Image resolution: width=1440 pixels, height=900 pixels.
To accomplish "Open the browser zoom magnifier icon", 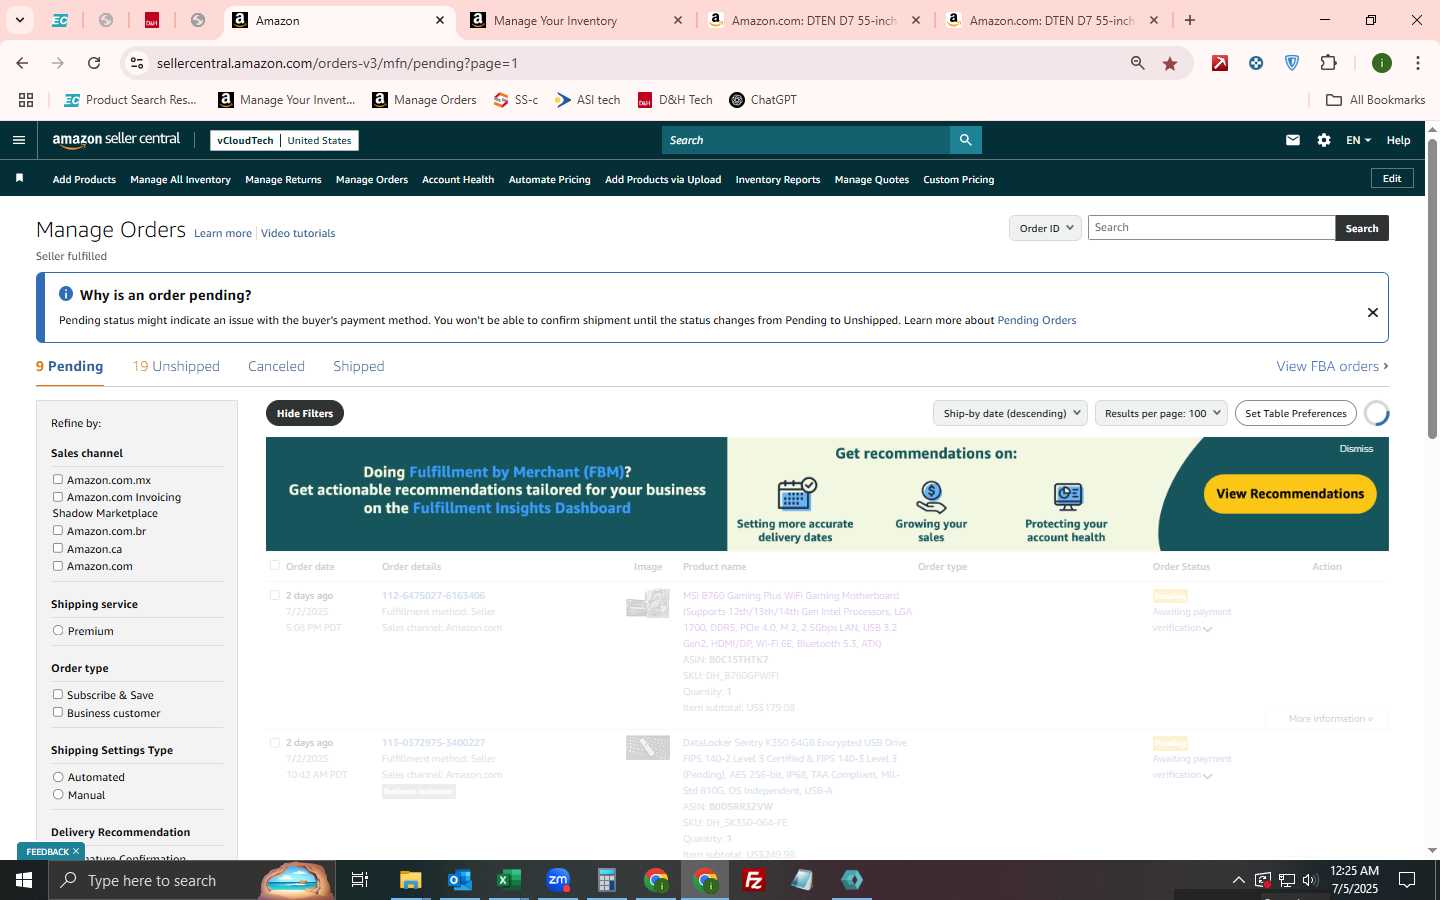I will tap(1137, 63).
